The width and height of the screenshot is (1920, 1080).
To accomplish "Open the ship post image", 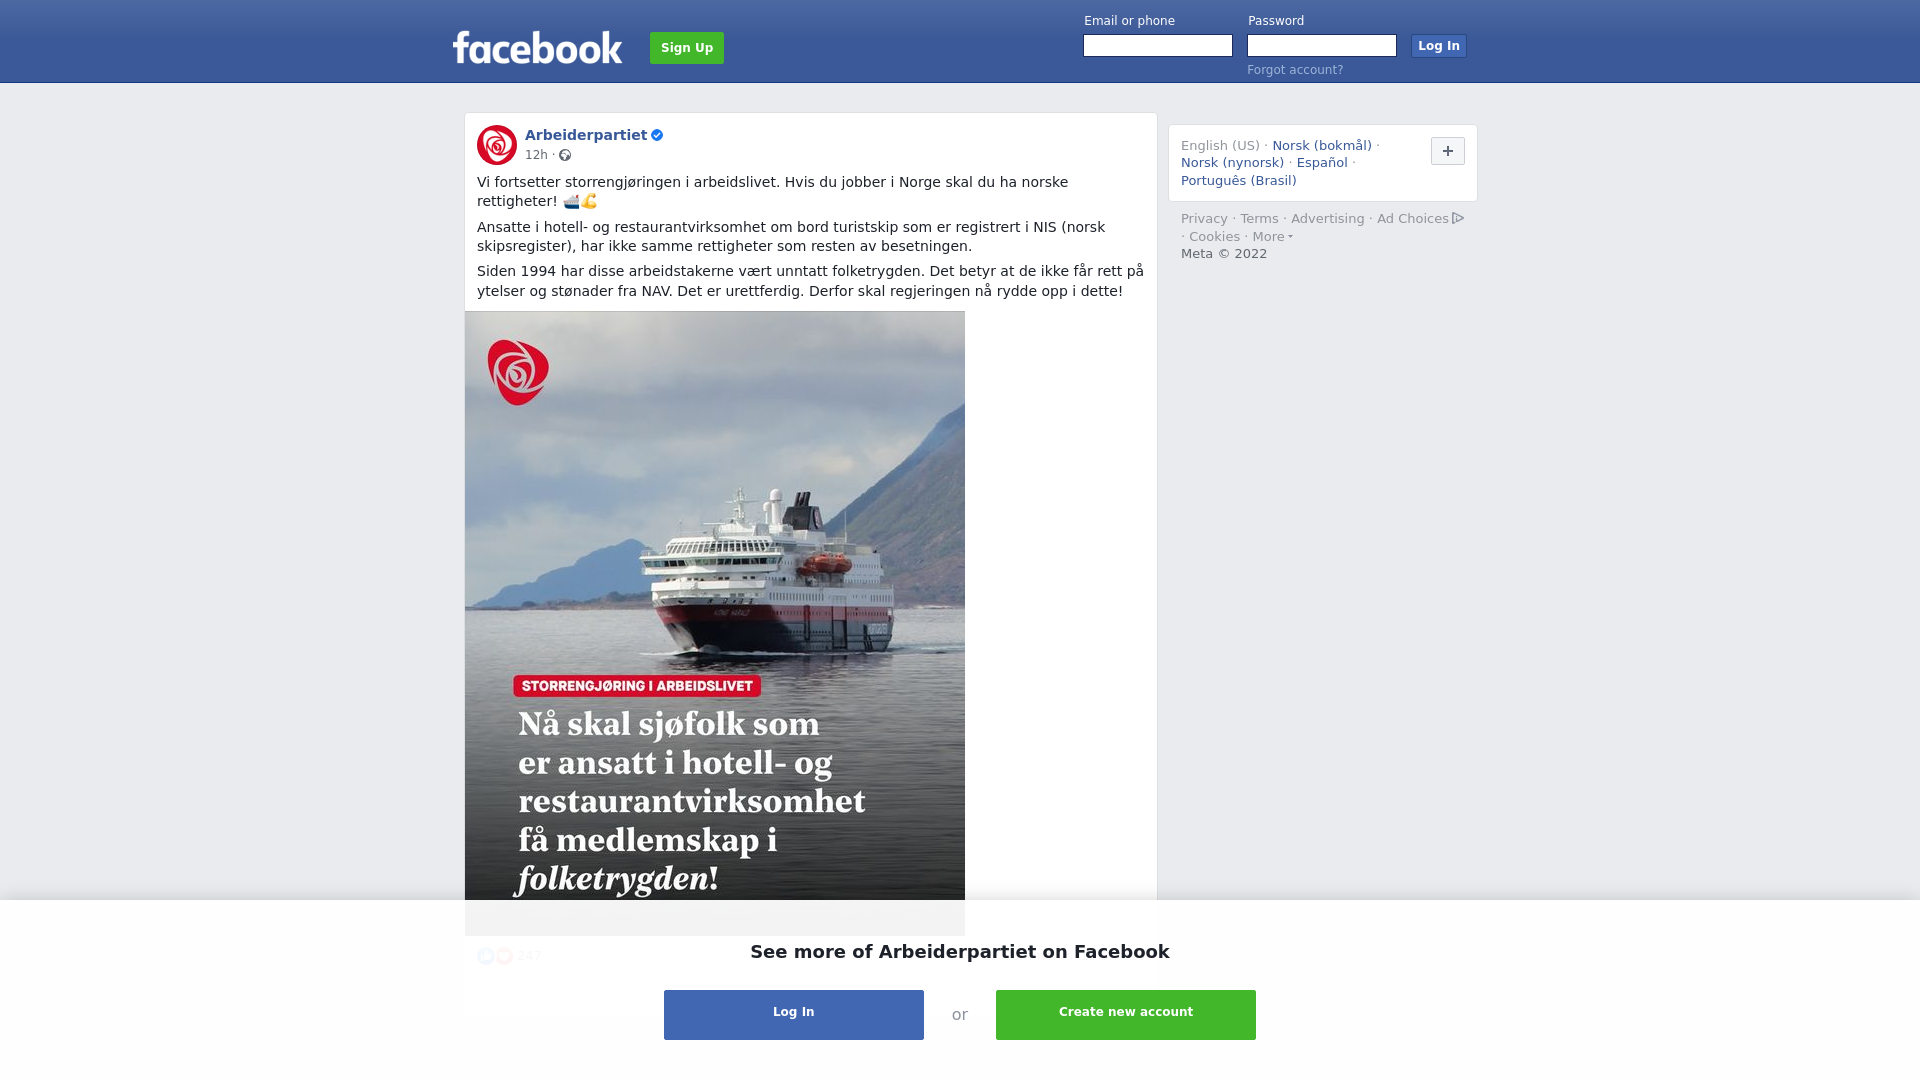I will pyautogui.click(x=715, y=623).
